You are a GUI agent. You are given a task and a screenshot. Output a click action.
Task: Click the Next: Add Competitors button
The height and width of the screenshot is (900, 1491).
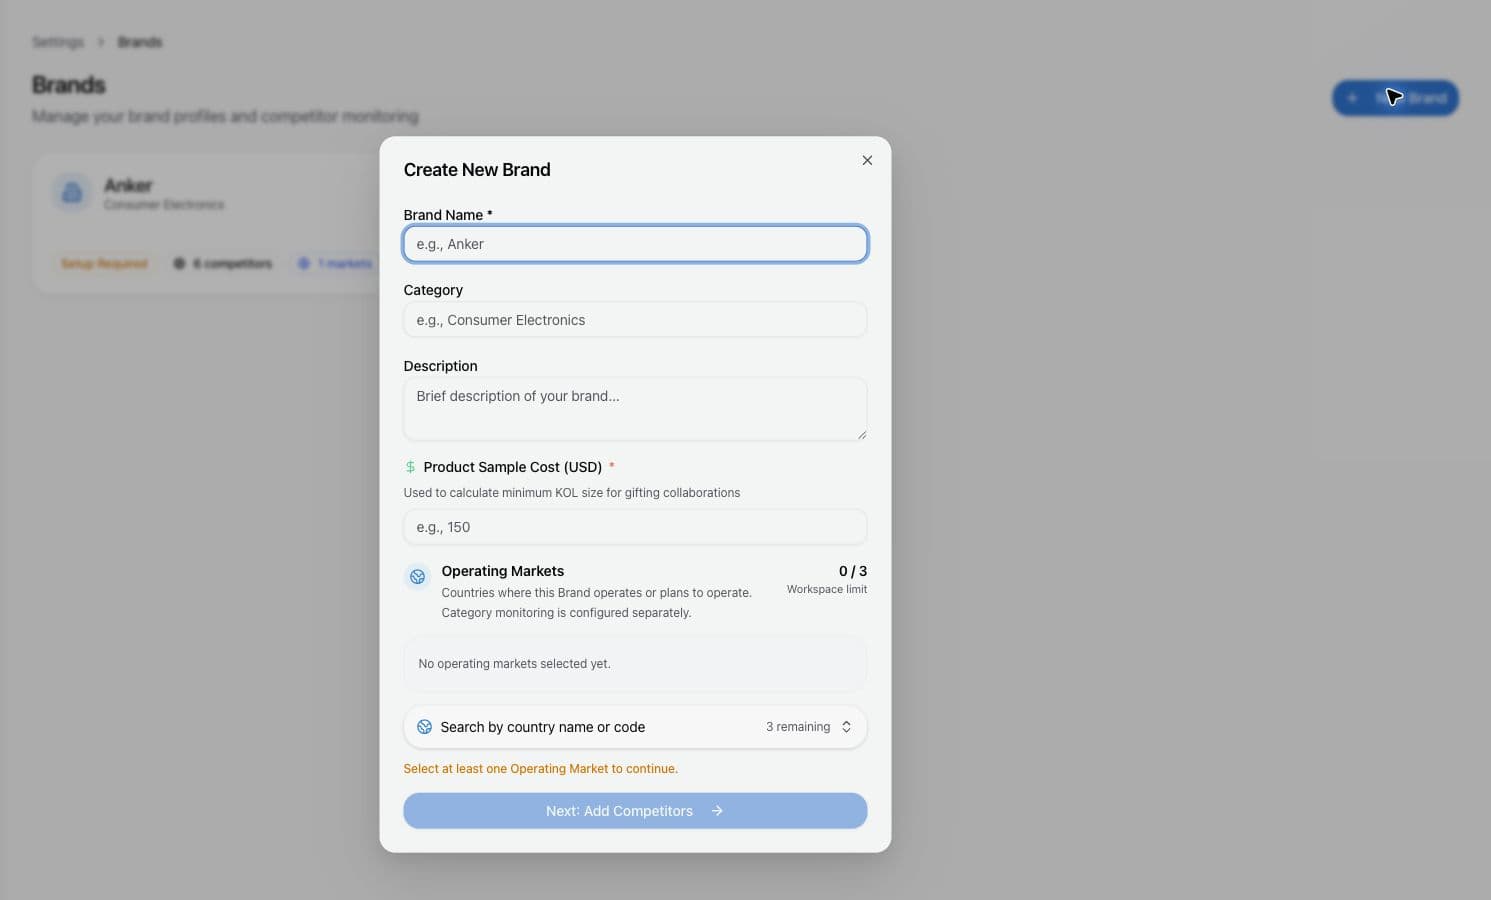coord(635,811)
